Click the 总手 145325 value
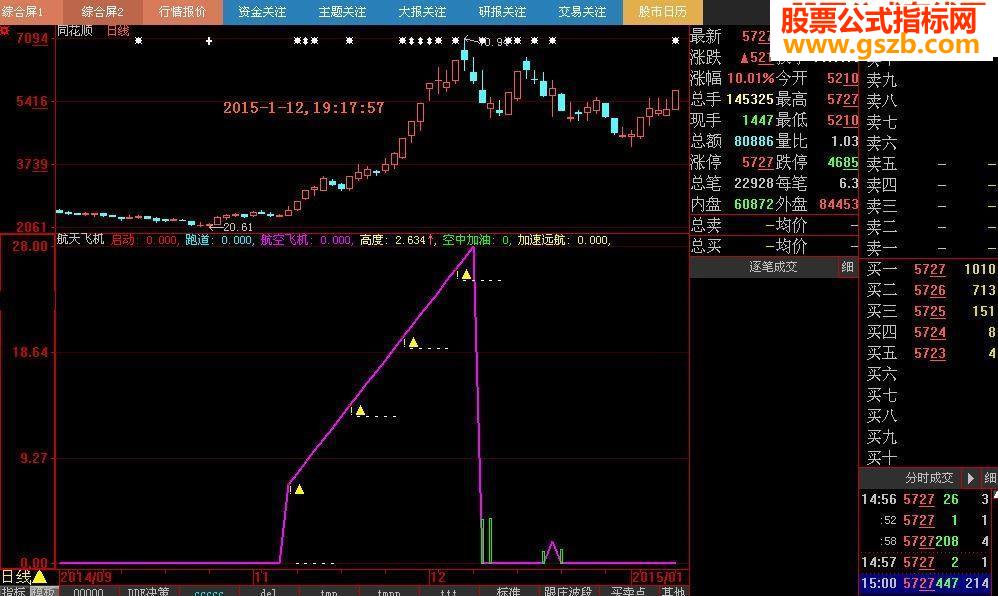The image size is (998, 596). (x=750, y=99)
